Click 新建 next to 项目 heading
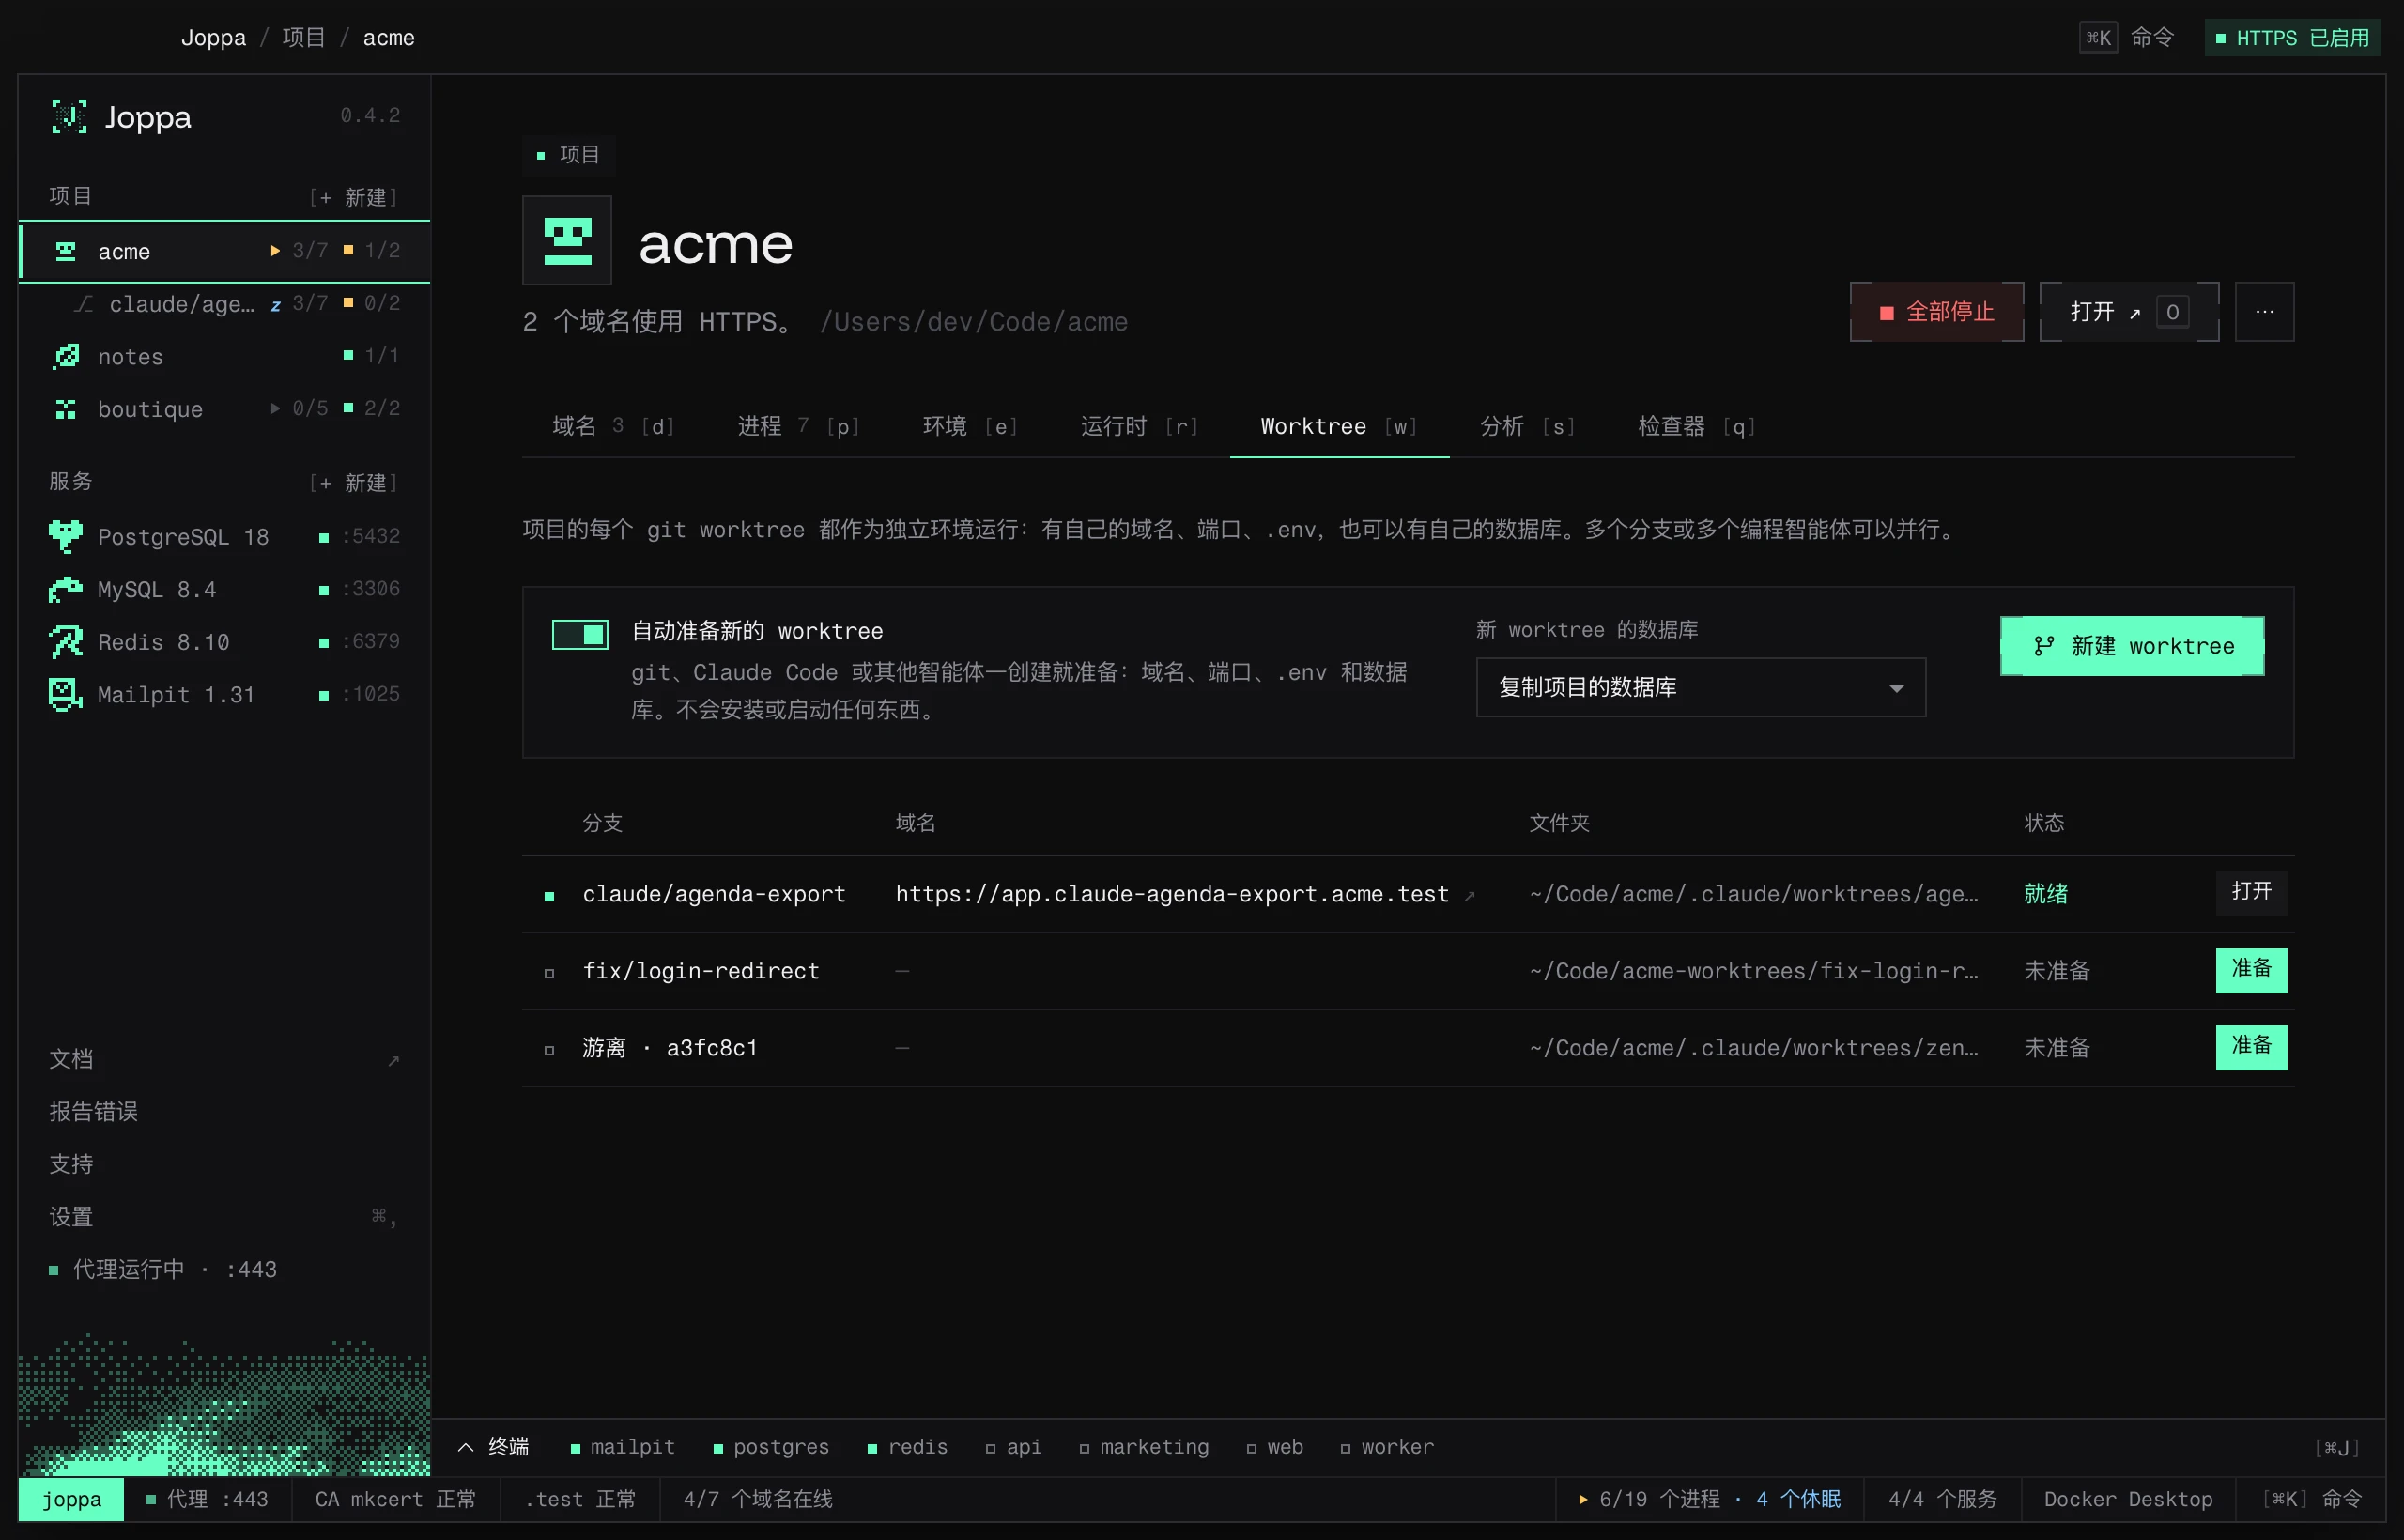This screenshot has width=2404, height=1540. point(354,197)
